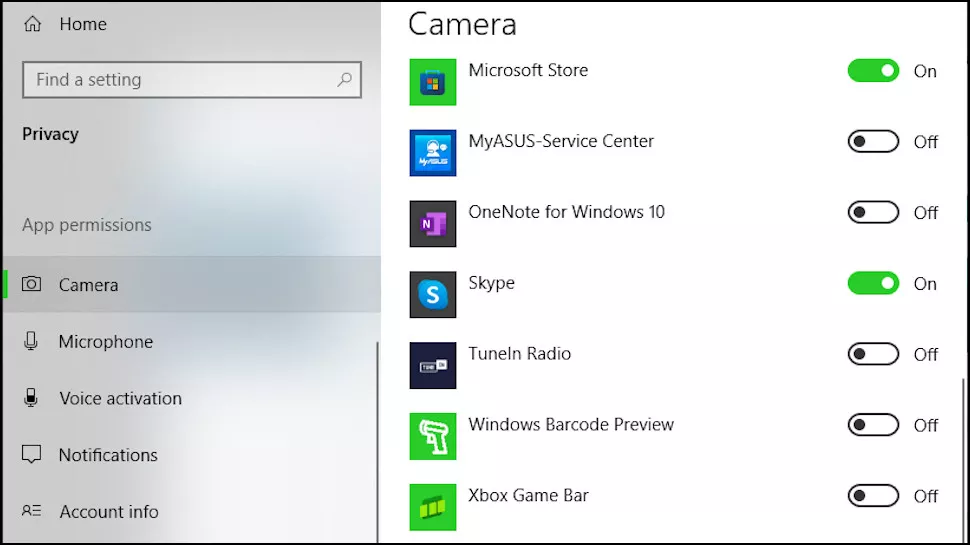Enable camera for TuneIn Radio

pos(873,354)
